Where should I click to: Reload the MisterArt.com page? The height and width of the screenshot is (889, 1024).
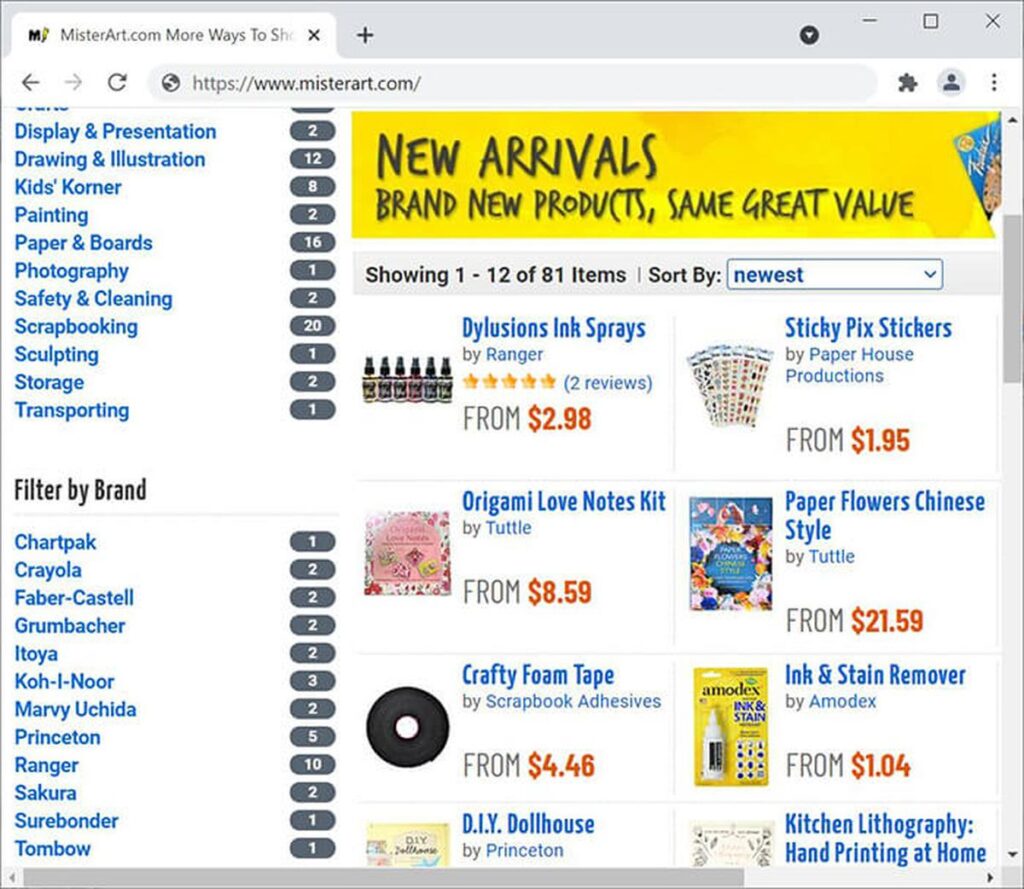click(x=117, y=82)
